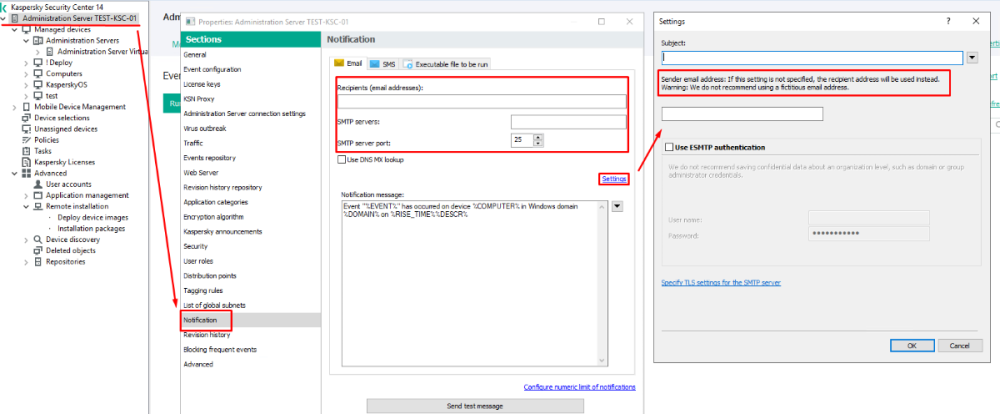The width and height of the screenshot is (1000, 414).
Task: Click the Computers group monitor icon
Action: point(38,73)
